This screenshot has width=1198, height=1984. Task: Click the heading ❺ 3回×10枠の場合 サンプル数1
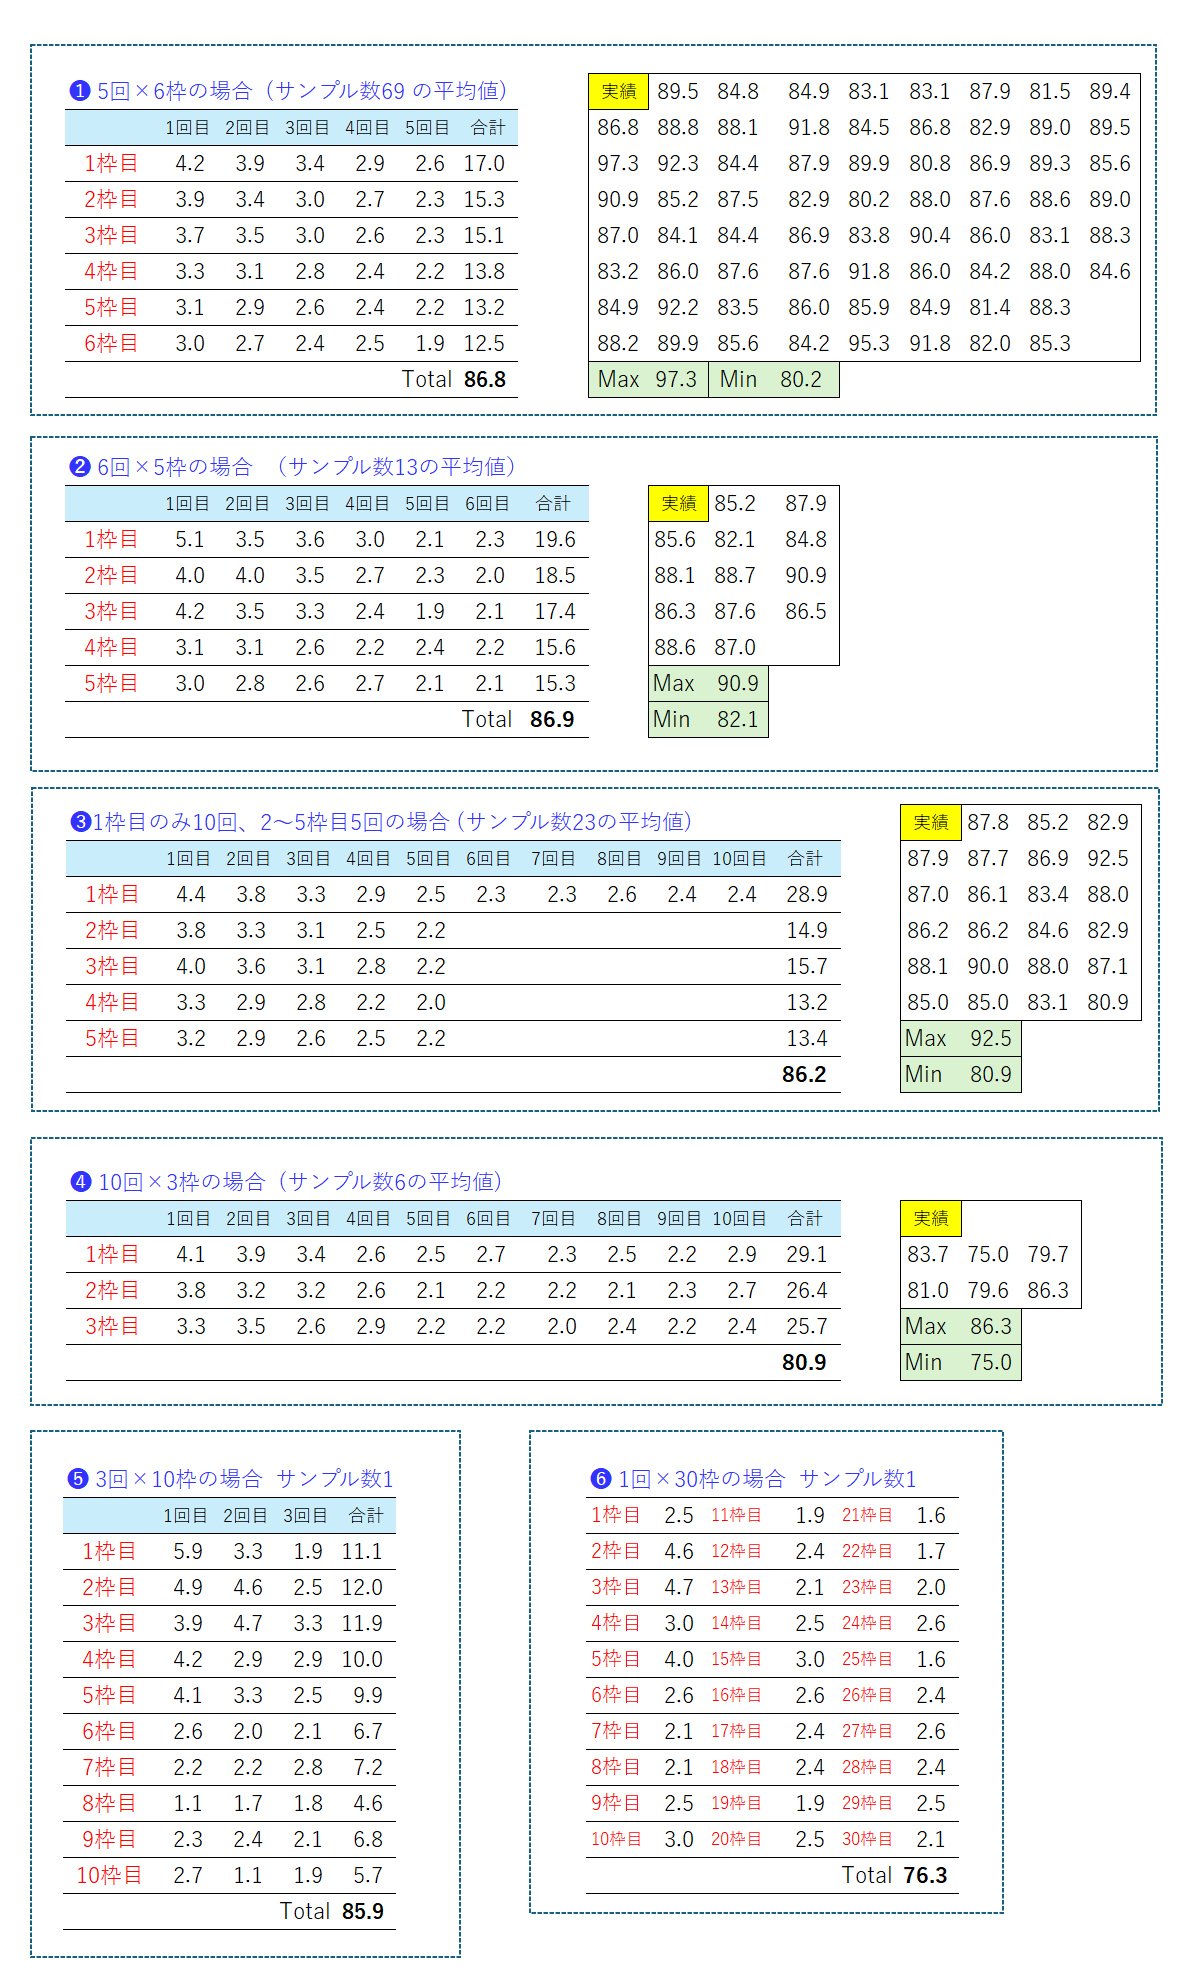[231, 1479]
